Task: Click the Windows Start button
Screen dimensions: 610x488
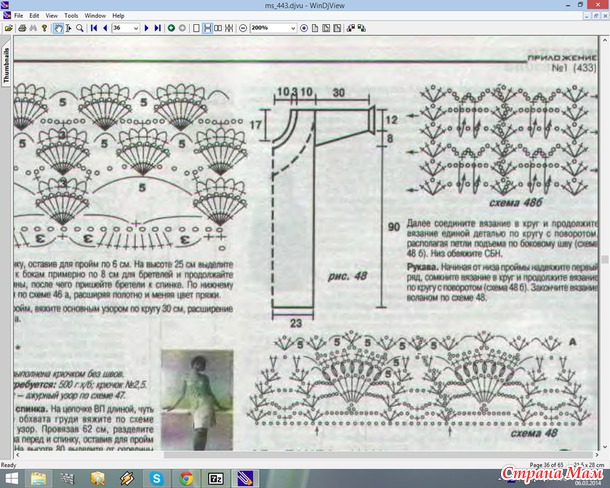Action: point(12,478)
